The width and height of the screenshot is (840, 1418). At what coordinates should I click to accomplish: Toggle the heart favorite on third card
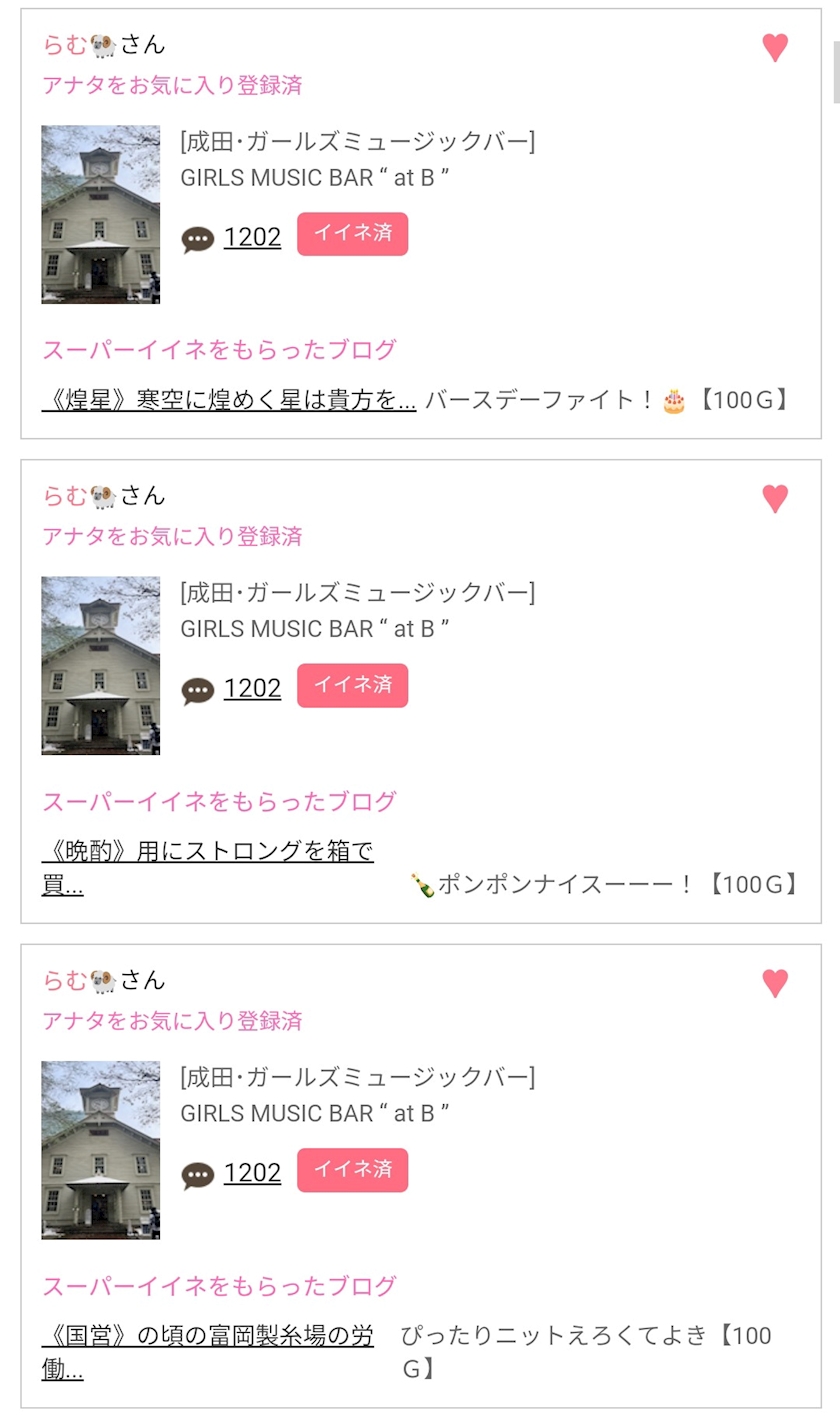775,983
